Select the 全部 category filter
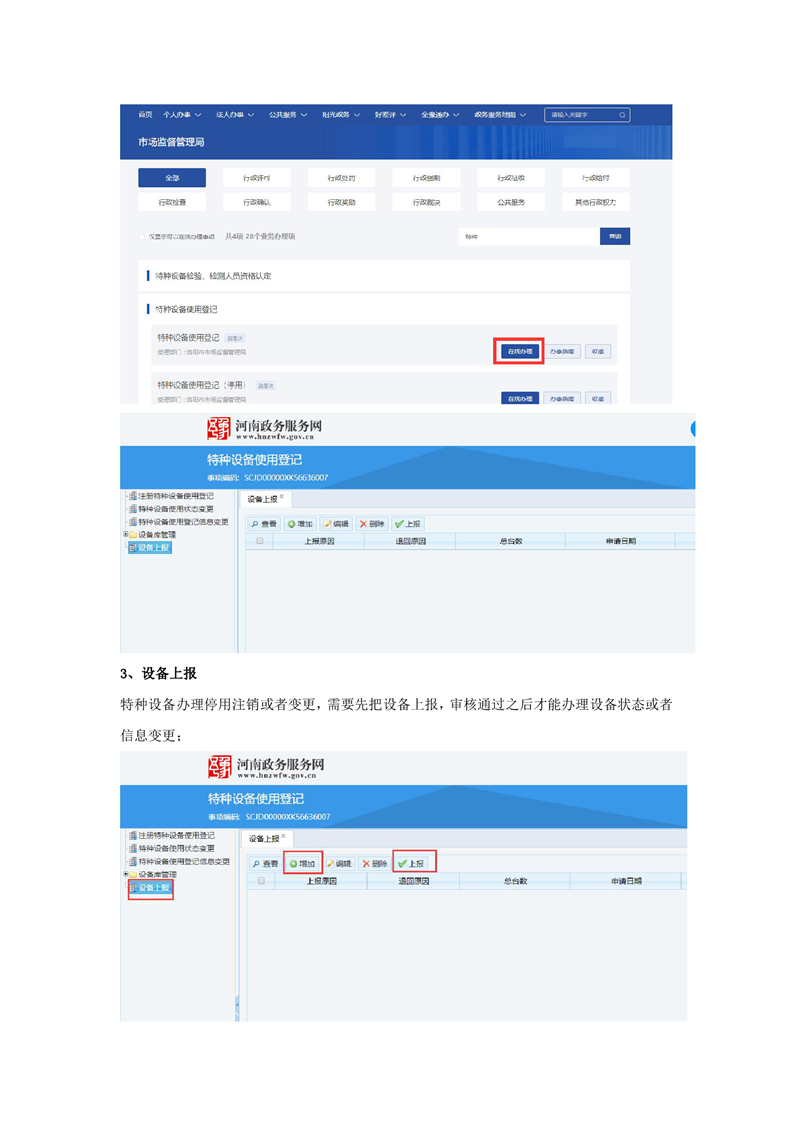793x1122 pixels. tap(172, 177)
